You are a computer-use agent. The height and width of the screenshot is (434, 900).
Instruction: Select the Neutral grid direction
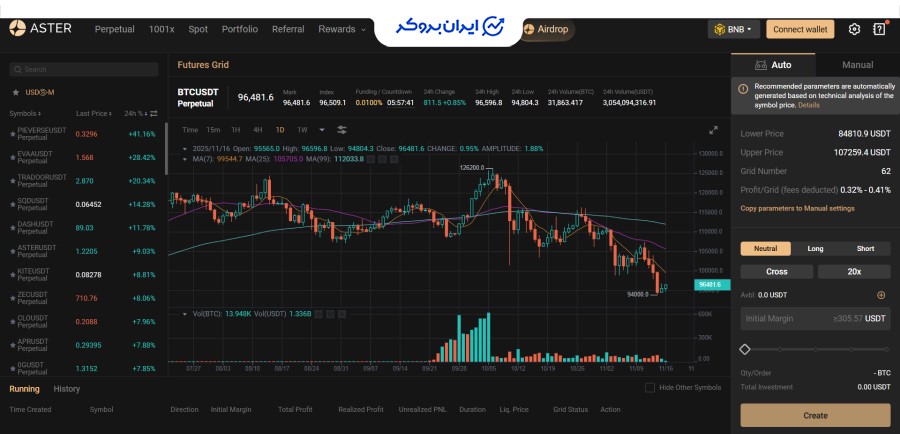(x=765, y=249)
